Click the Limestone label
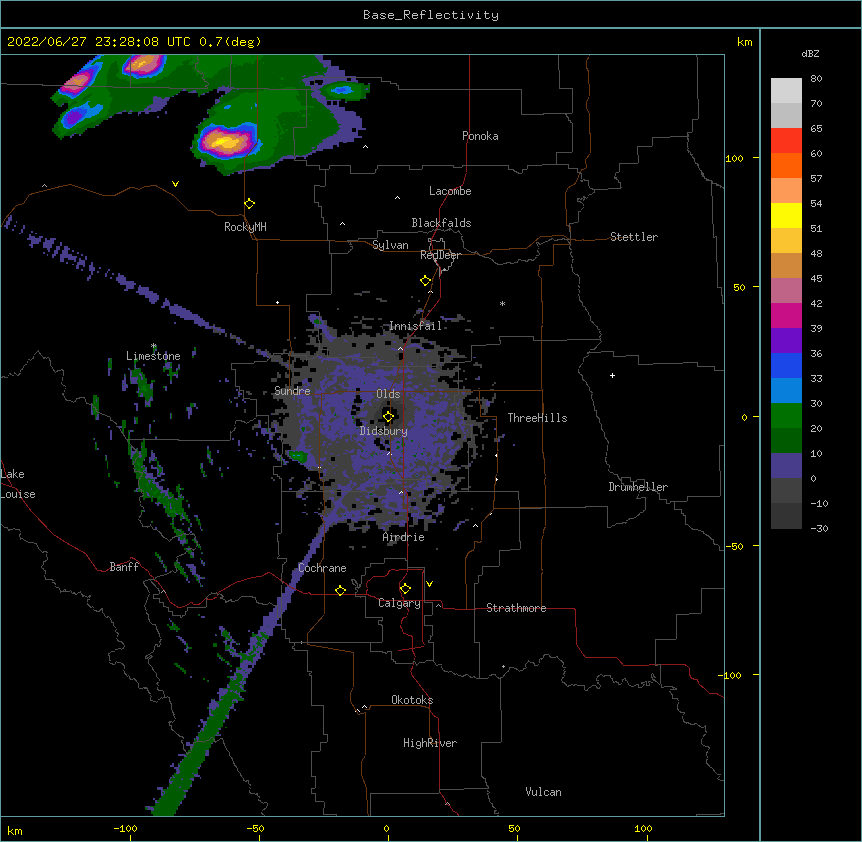Image resolution: width=862 pixels, height=842 pixels. tap(153, 356)
